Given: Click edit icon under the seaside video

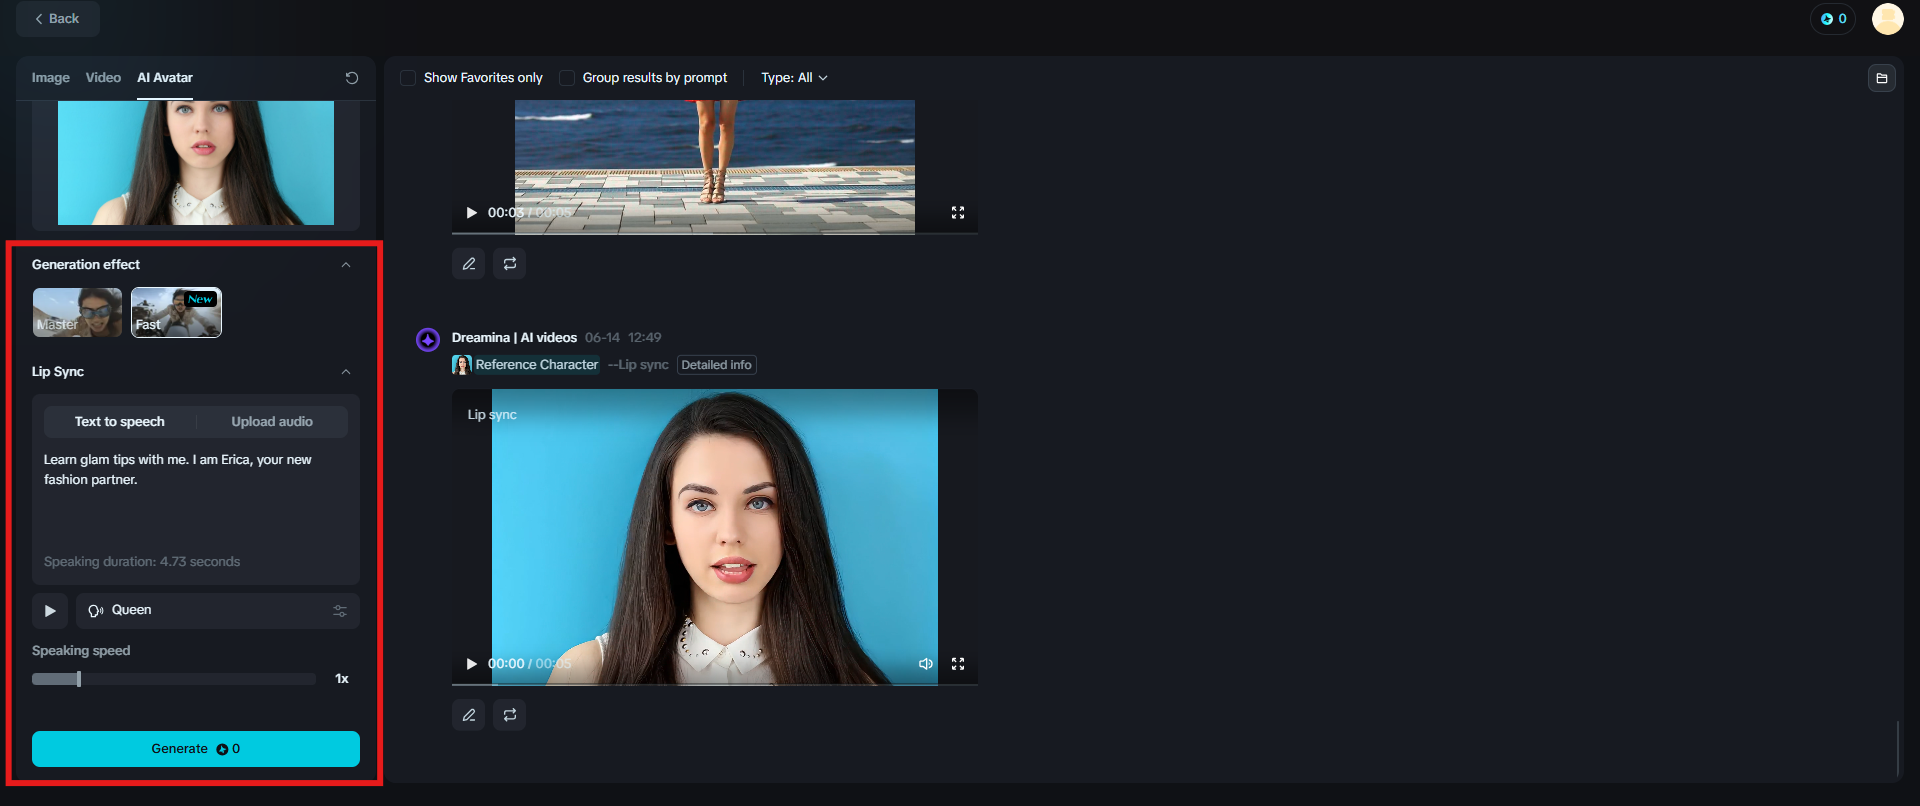Looking at the screenshot, I should 469,264.
